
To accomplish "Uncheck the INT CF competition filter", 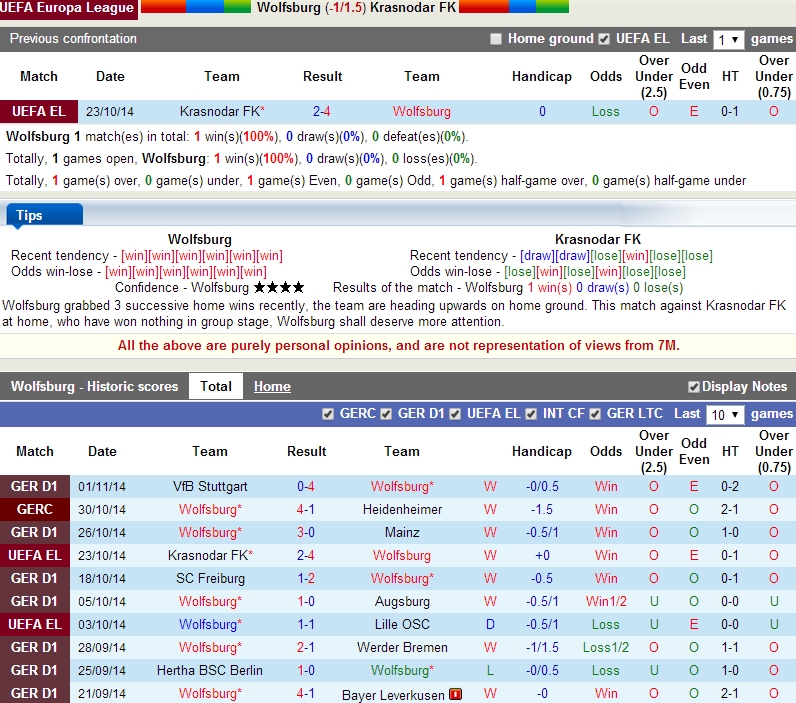I will (x=531, y=414).
